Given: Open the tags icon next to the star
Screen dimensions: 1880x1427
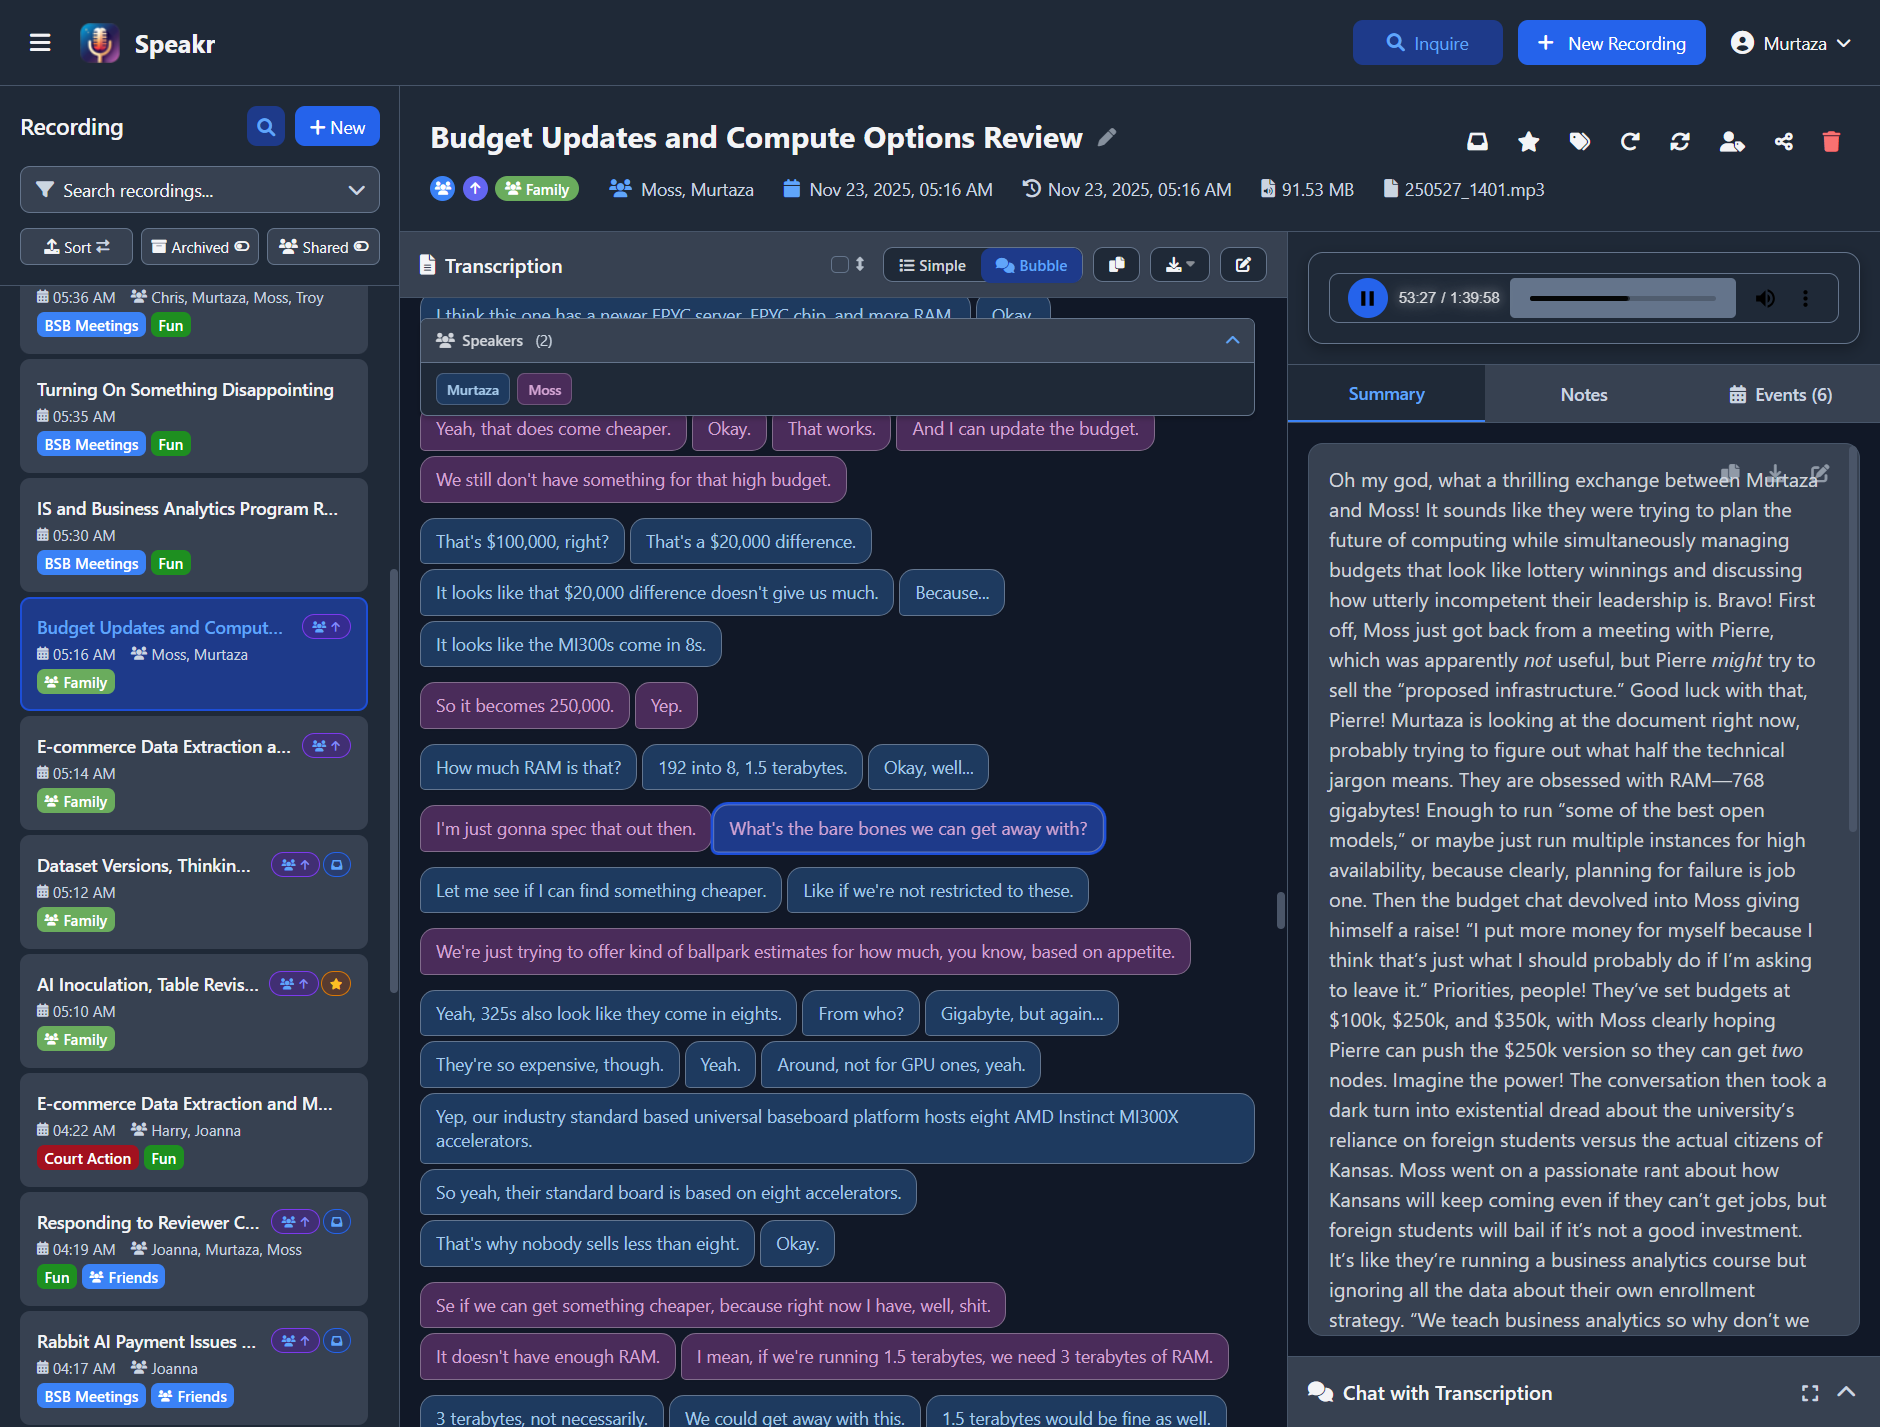Looking at the screenshot, I should 1579,141.
